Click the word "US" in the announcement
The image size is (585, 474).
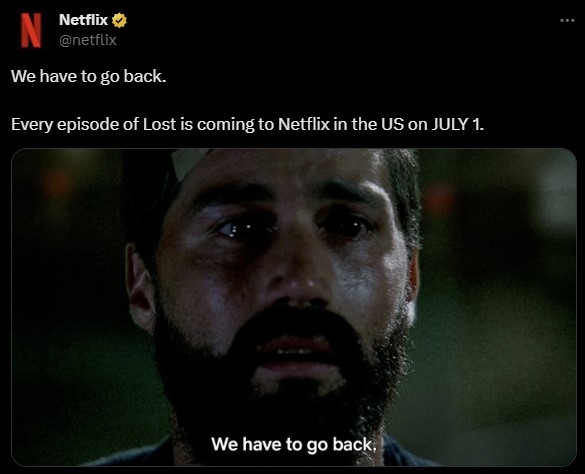coord(392,124)
